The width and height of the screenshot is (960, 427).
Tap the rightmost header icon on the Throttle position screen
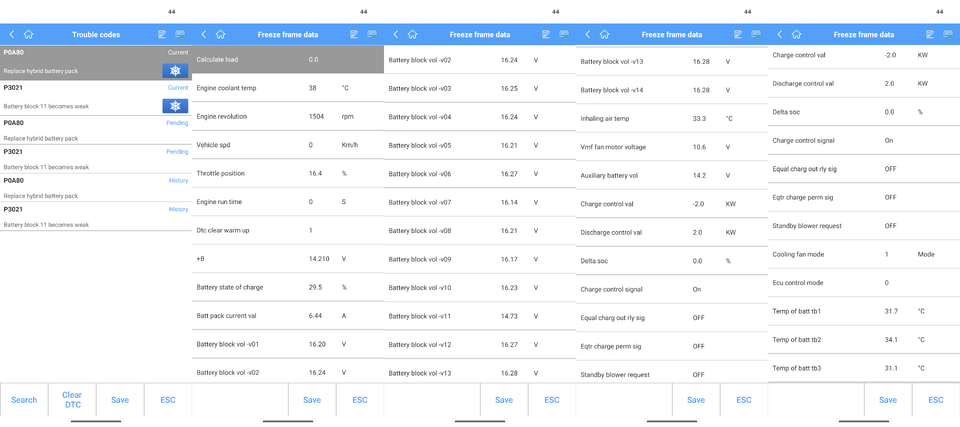[372, 34]
